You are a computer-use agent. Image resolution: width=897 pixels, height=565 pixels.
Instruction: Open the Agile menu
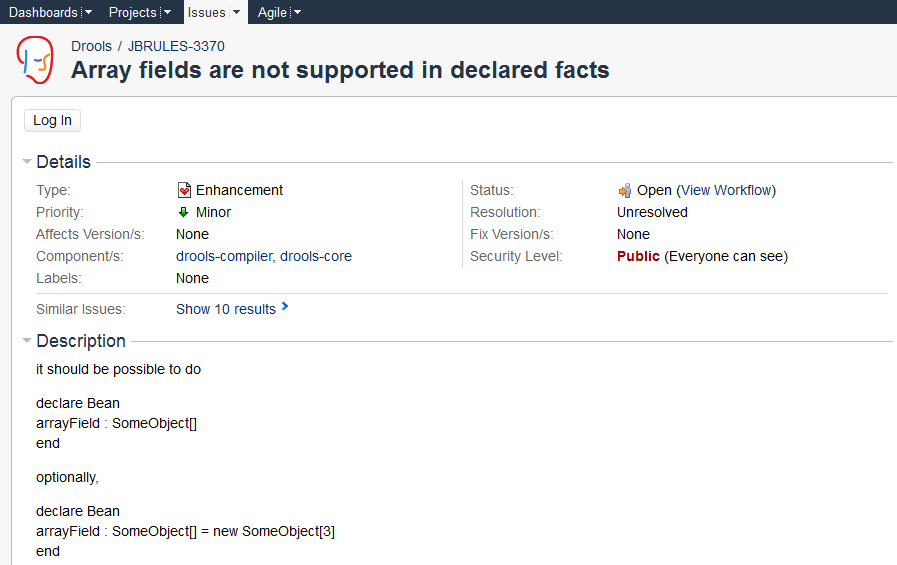(272, 12)
